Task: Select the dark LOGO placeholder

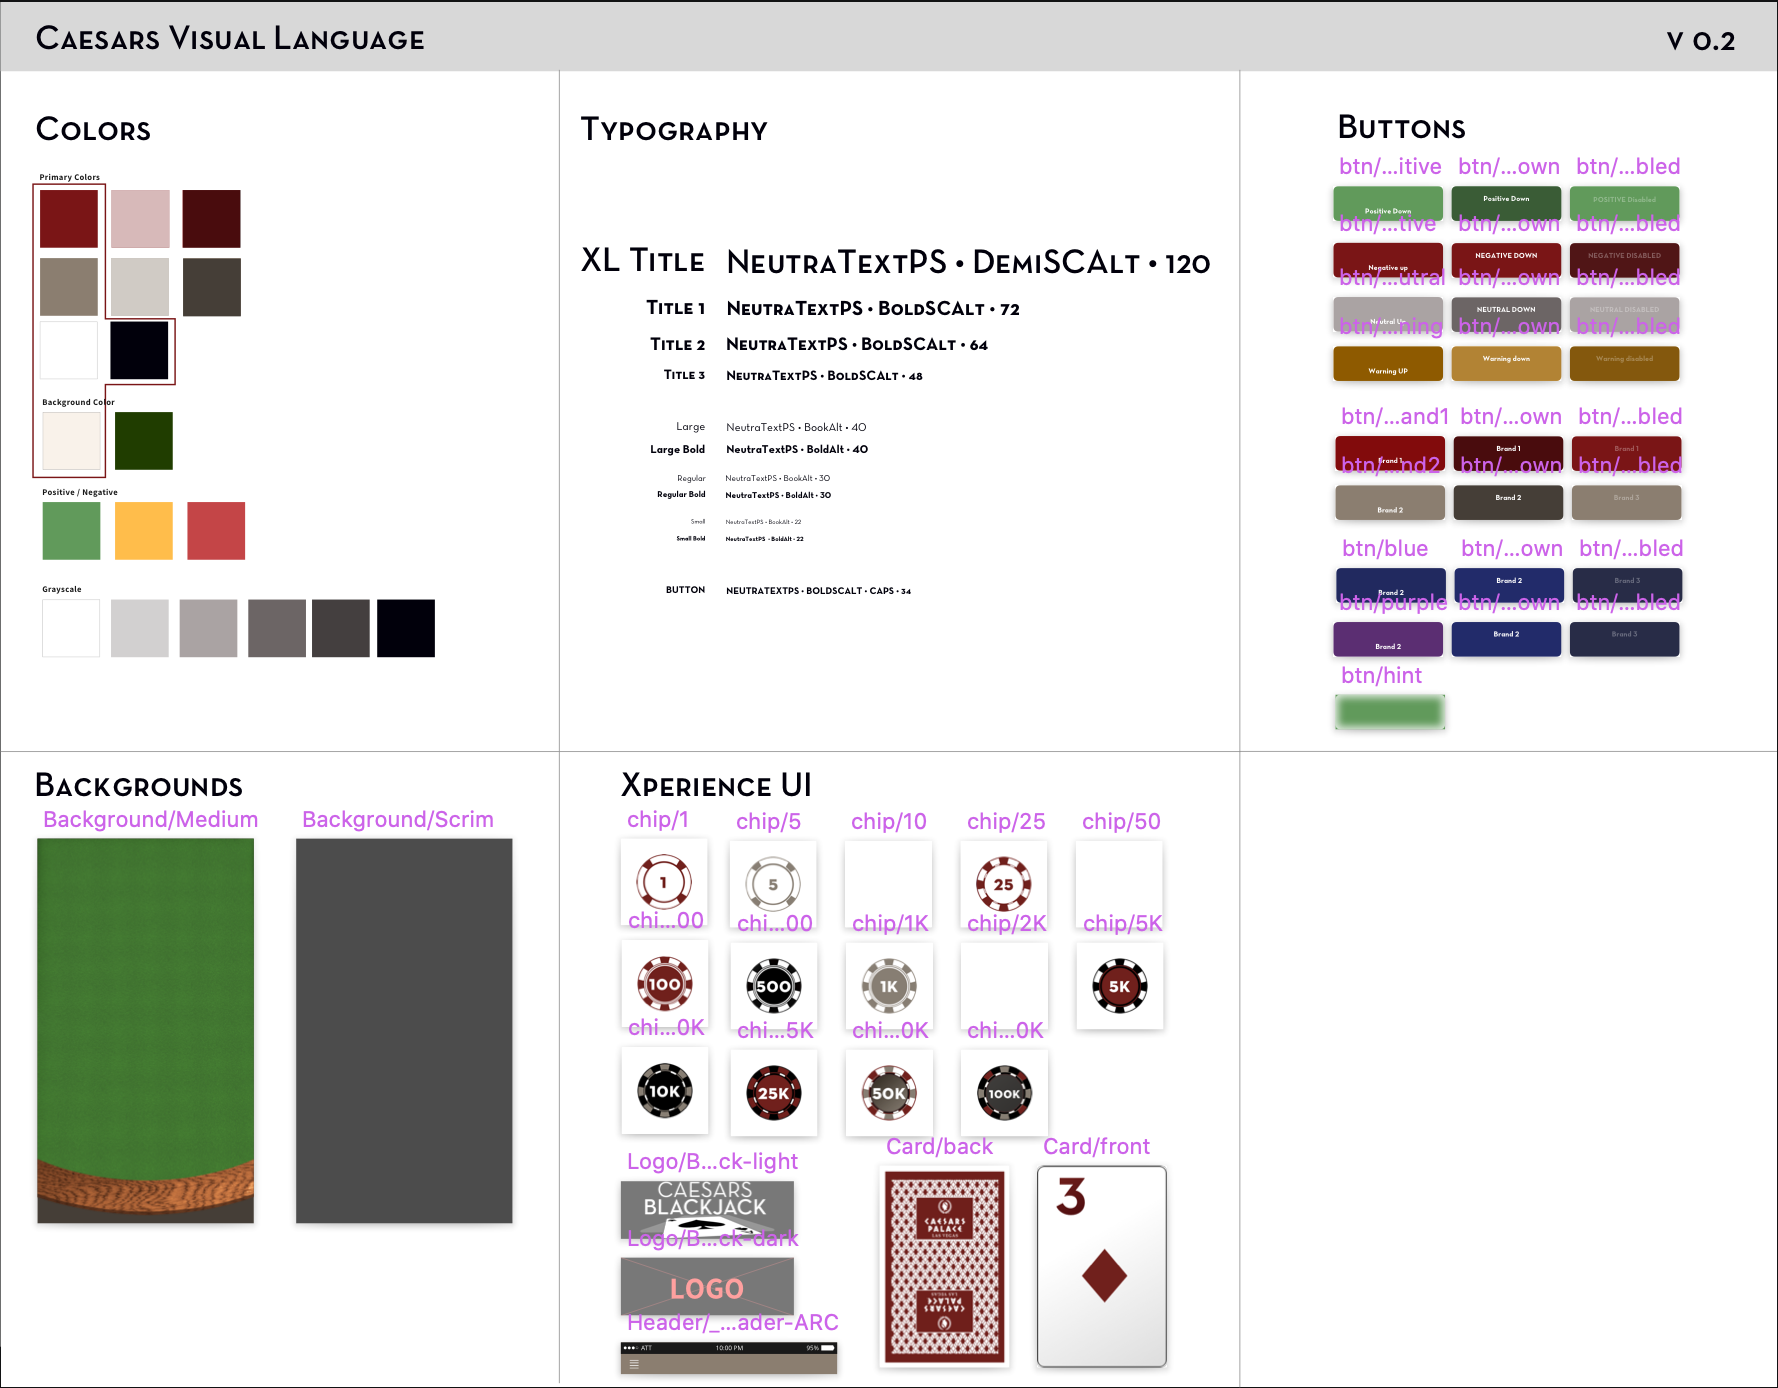Action: 707,1286
